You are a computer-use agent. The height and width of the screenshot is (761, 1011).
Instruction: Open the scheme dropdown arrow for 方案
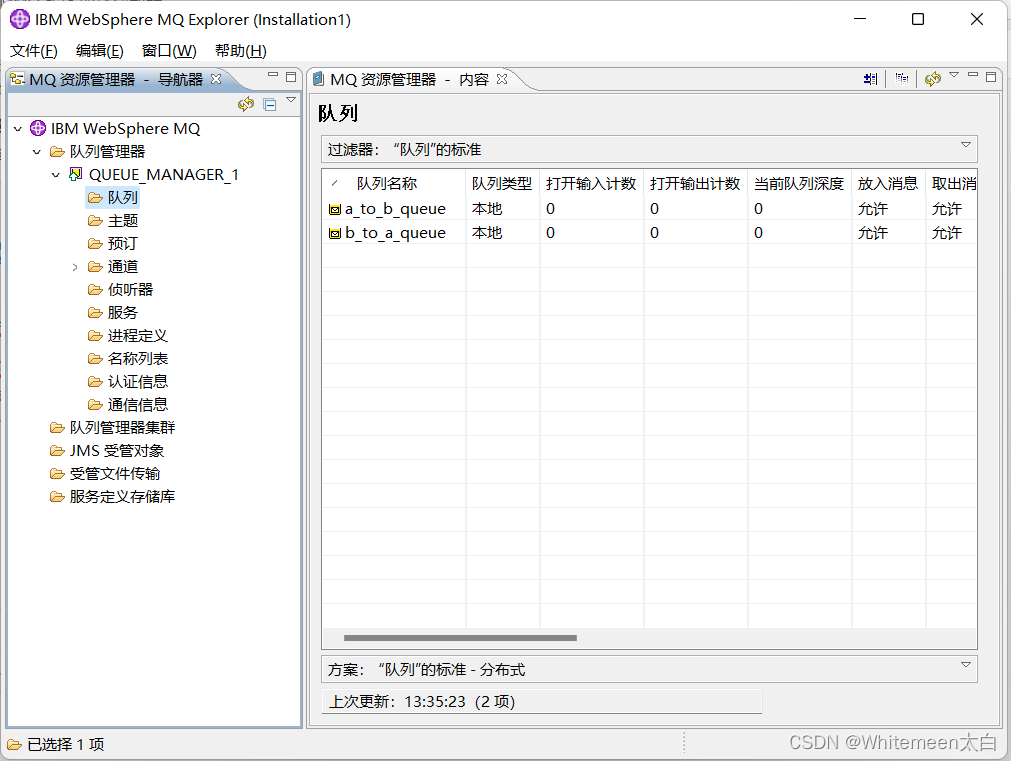pos(965,665)
